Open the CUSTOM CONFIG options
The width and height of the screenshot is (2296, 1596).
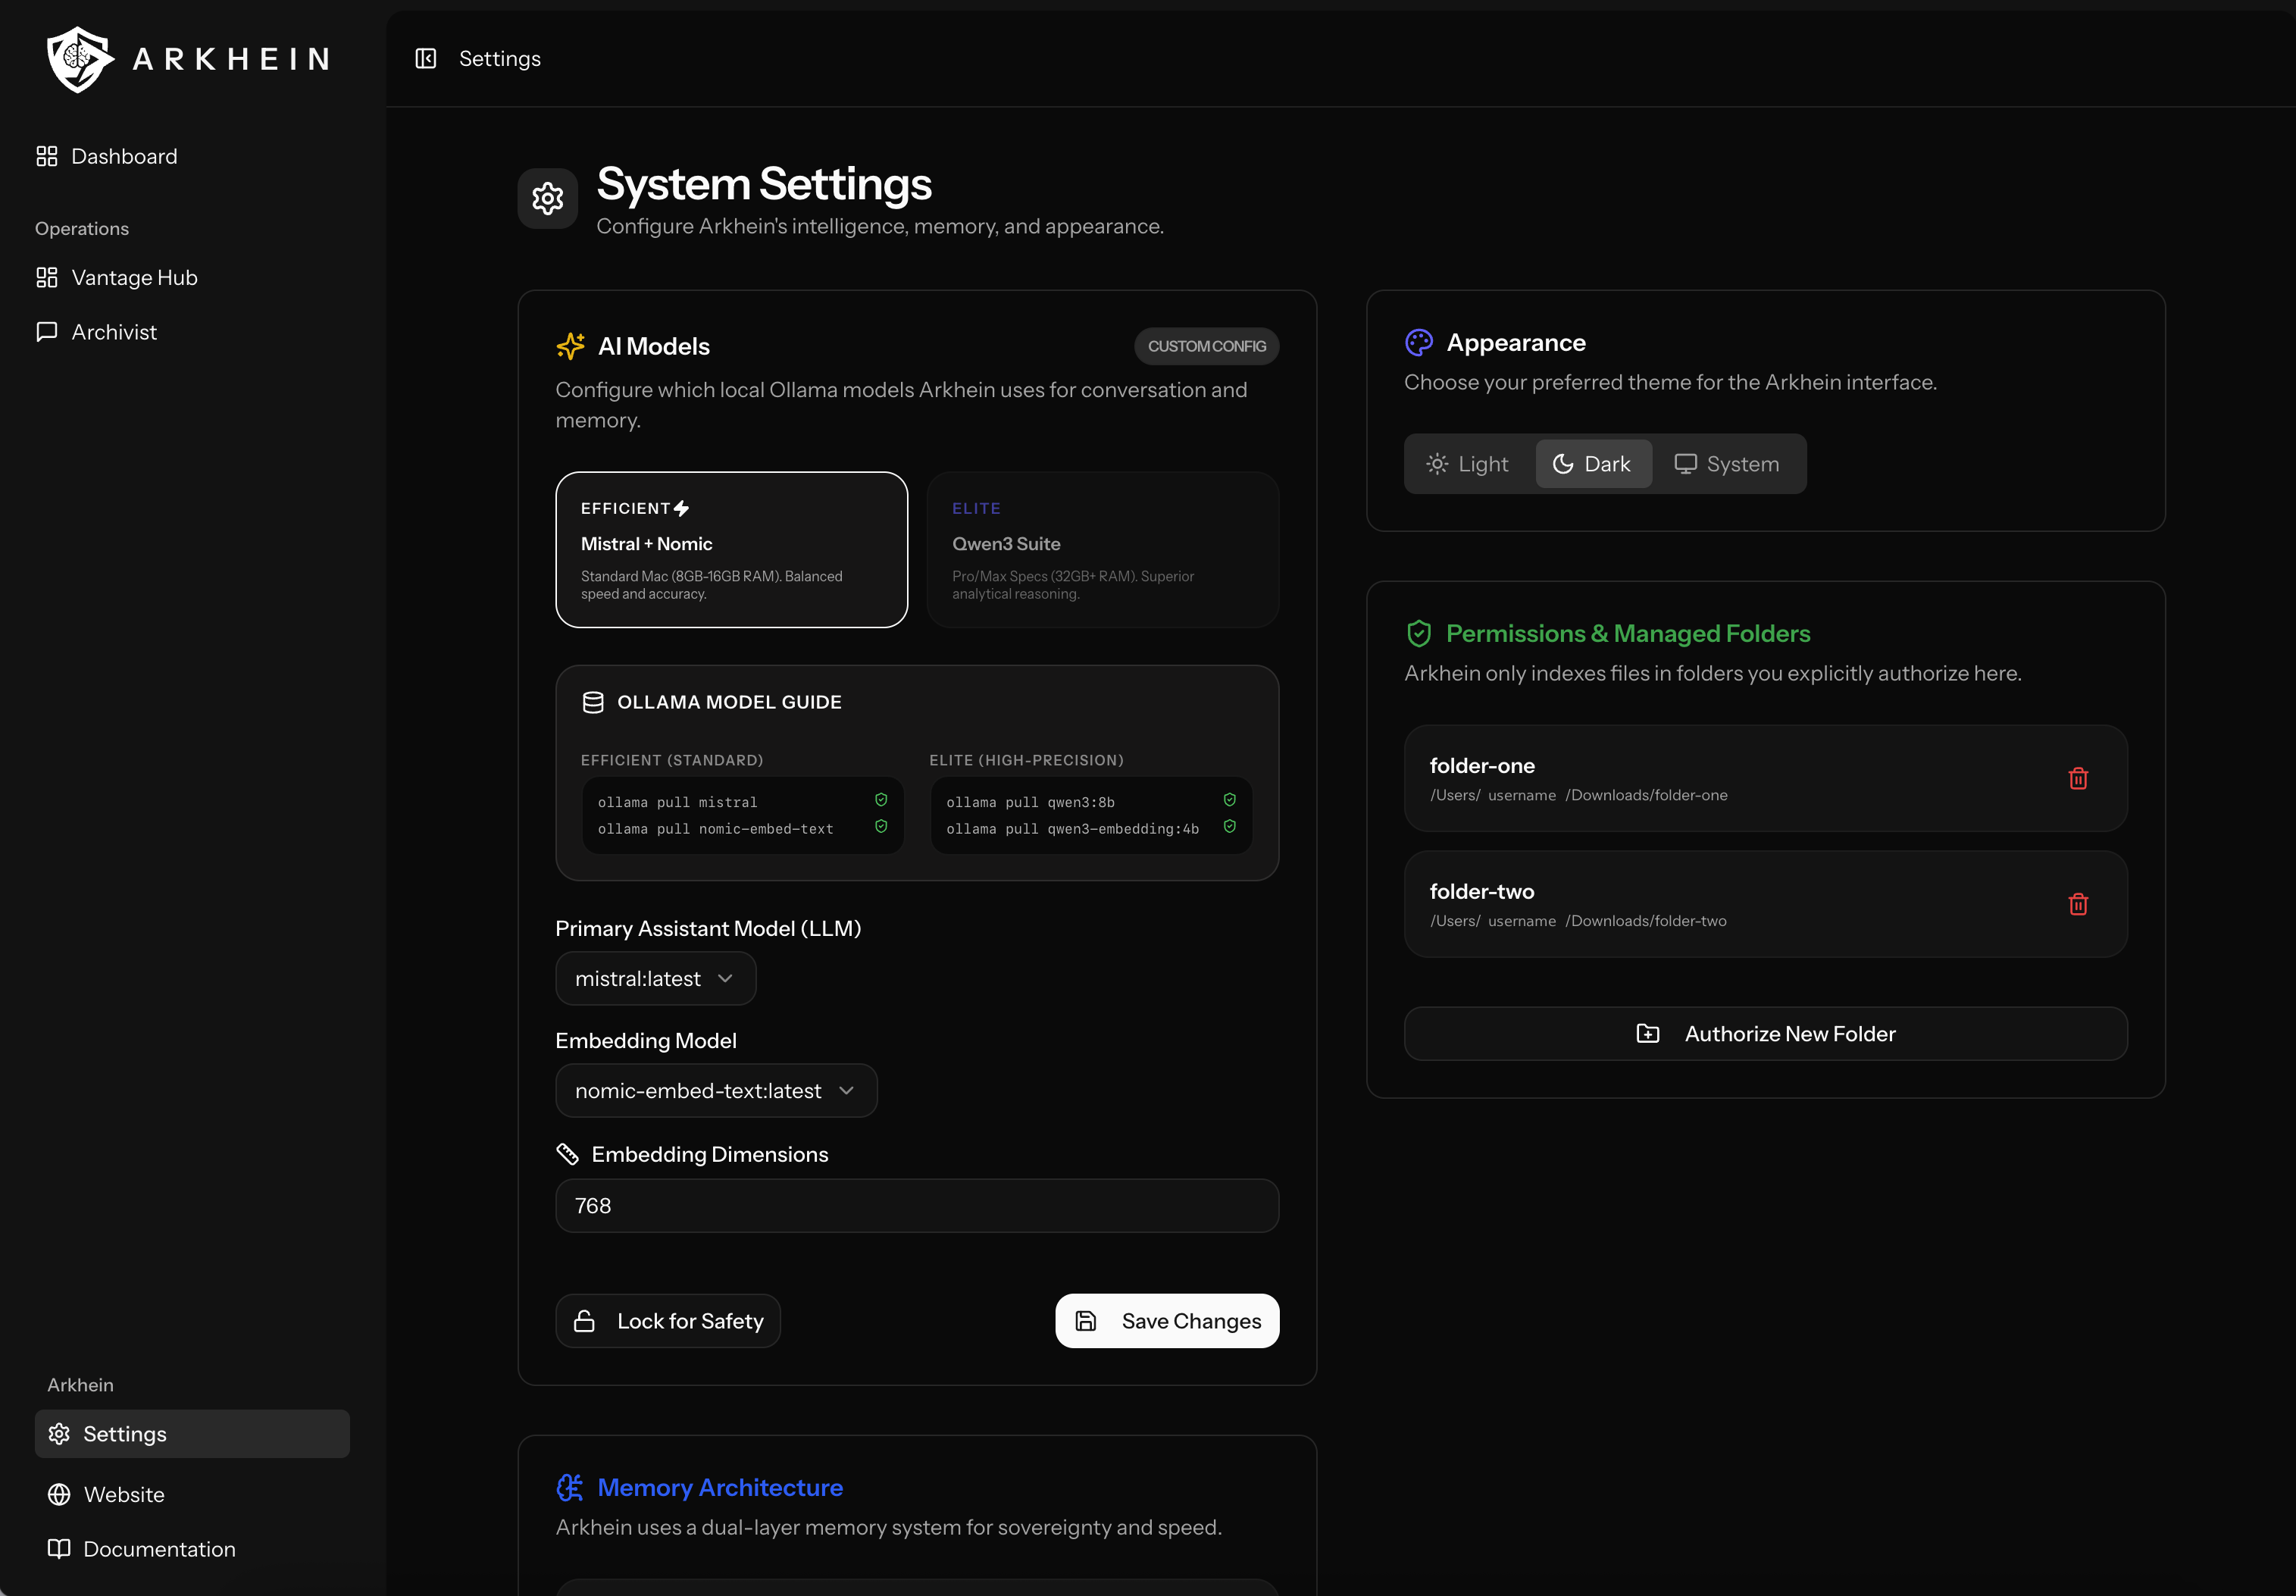click(x=1206, y=346)
